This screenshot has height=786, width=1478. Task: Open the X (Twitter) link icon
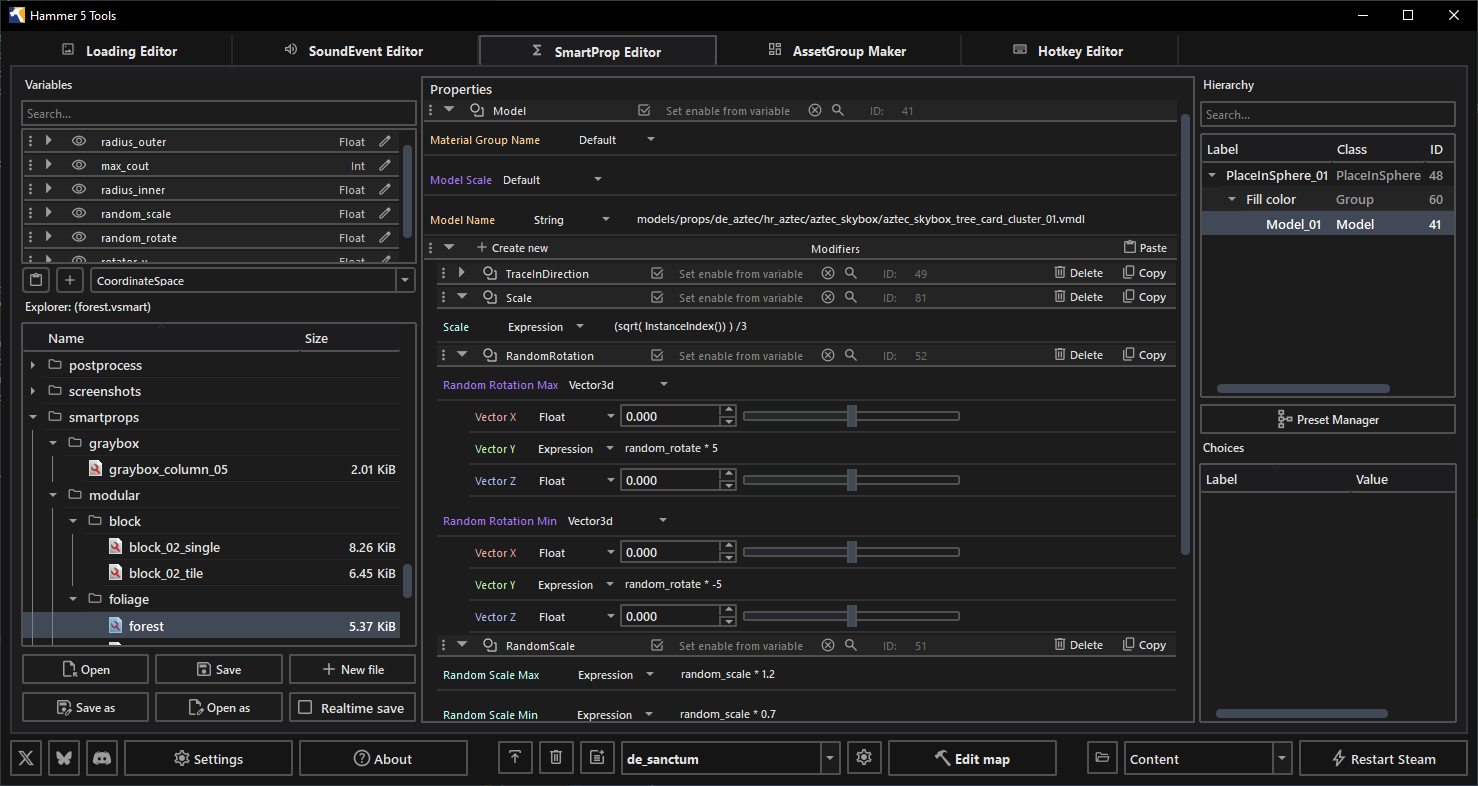[x=27, y=759]
